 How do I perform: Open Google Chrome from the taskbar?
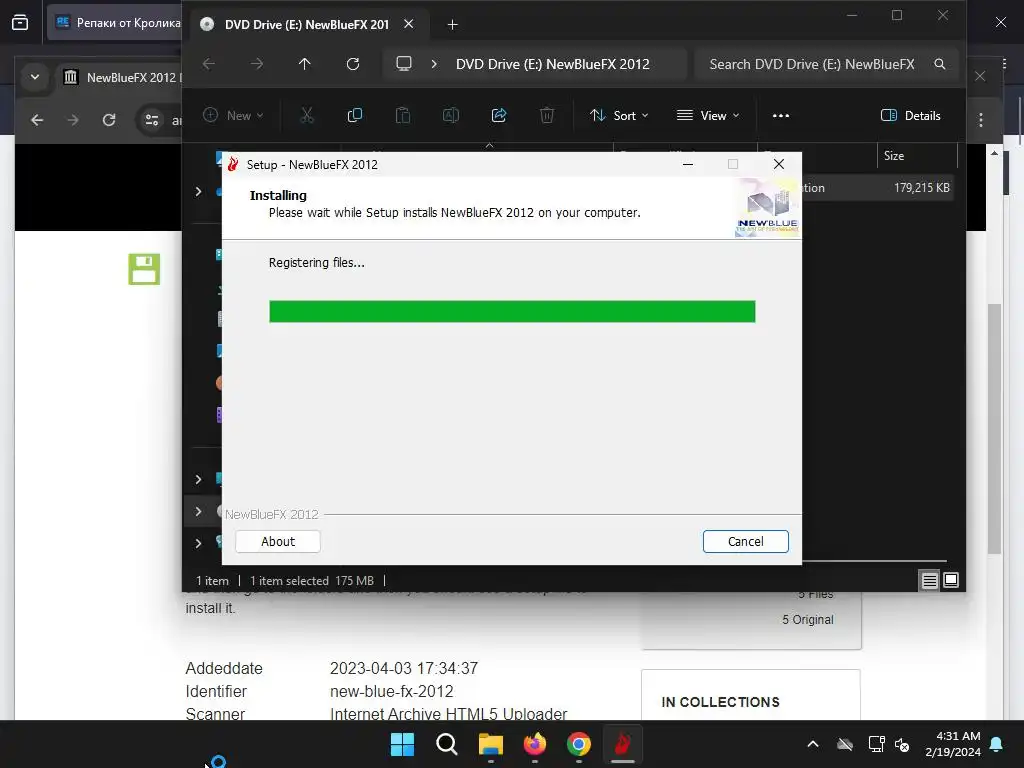coord(579,744)
